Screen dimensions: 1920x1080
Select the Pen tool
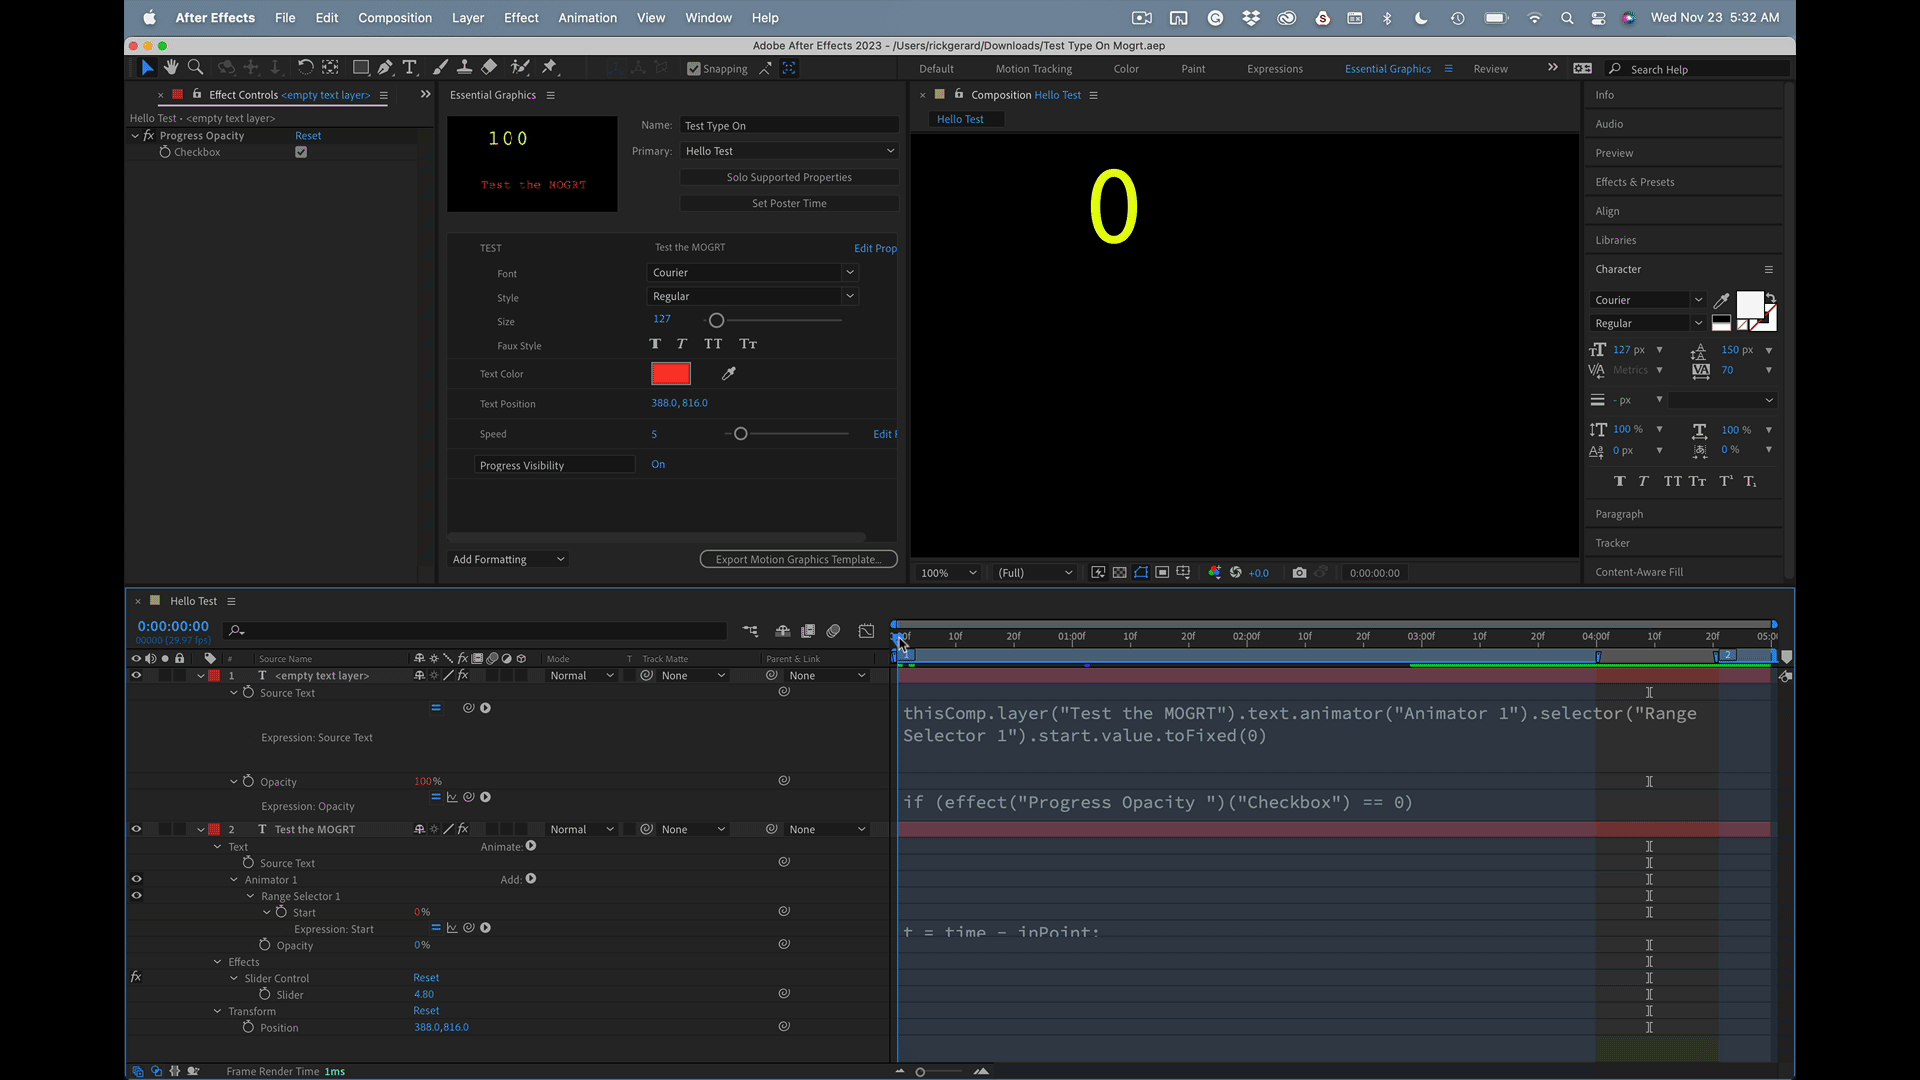point(385,67)
